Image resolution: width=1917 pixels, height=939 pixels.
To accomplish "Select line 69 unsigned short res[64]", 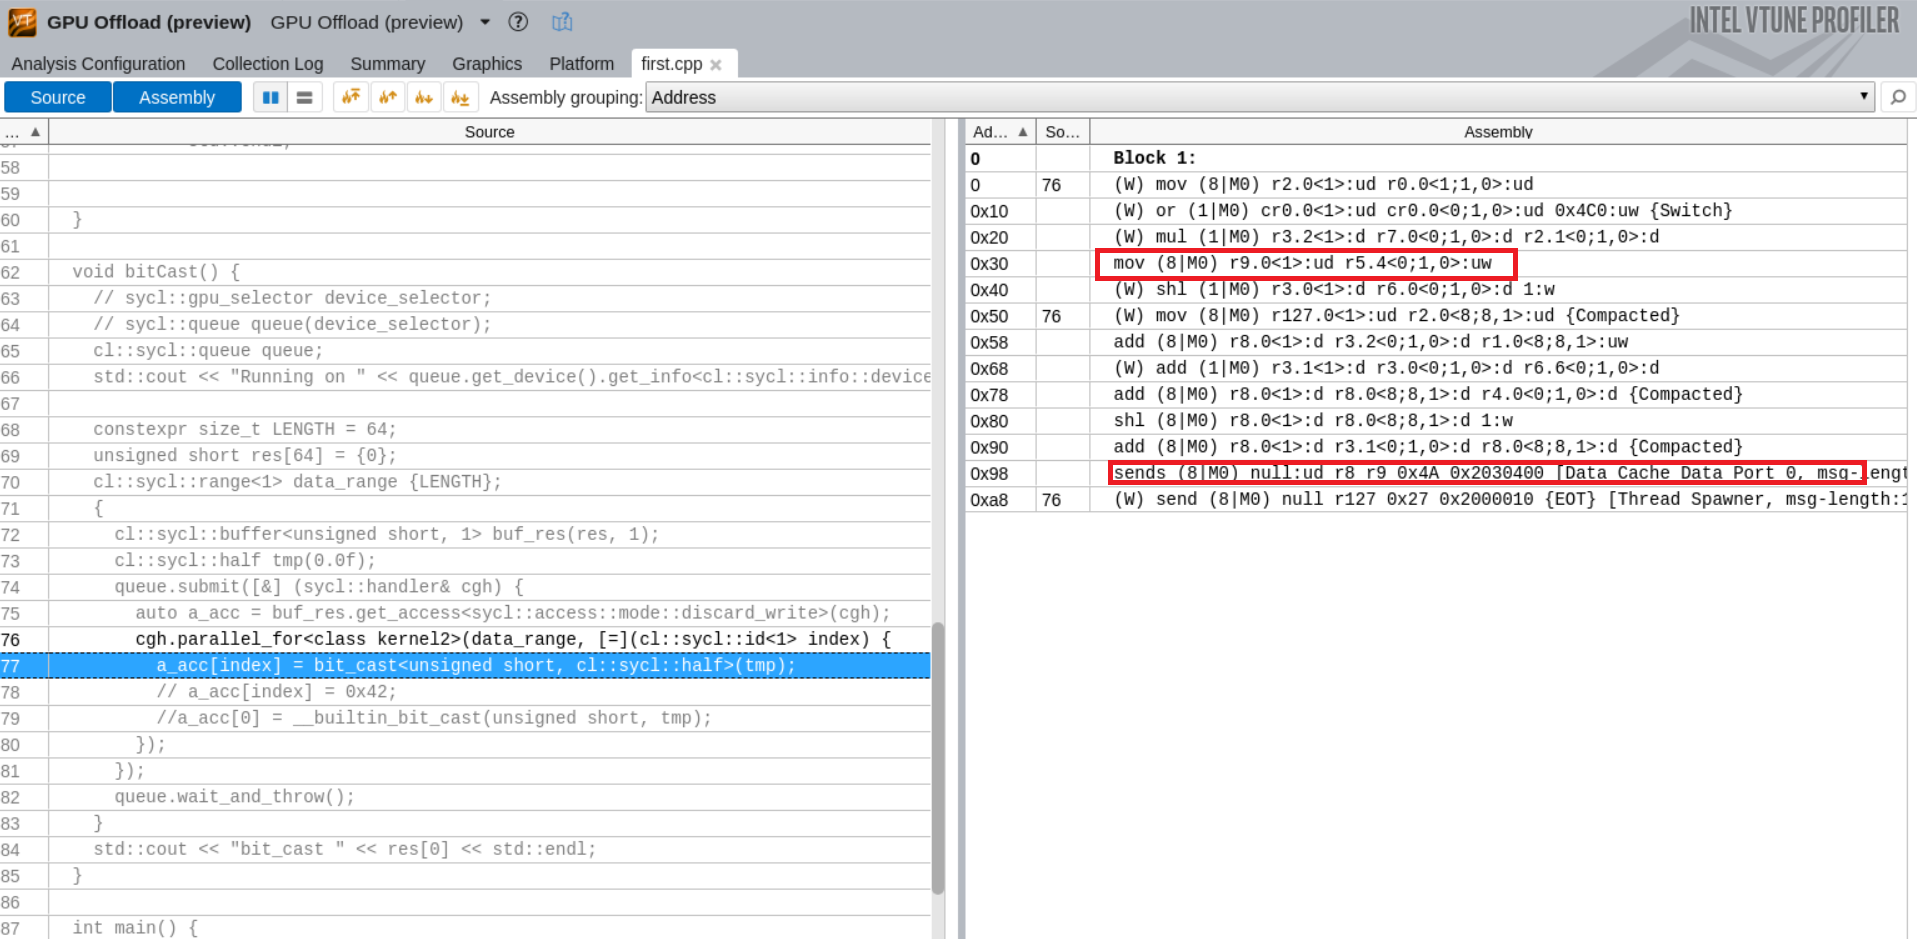I will coord(465,455).
